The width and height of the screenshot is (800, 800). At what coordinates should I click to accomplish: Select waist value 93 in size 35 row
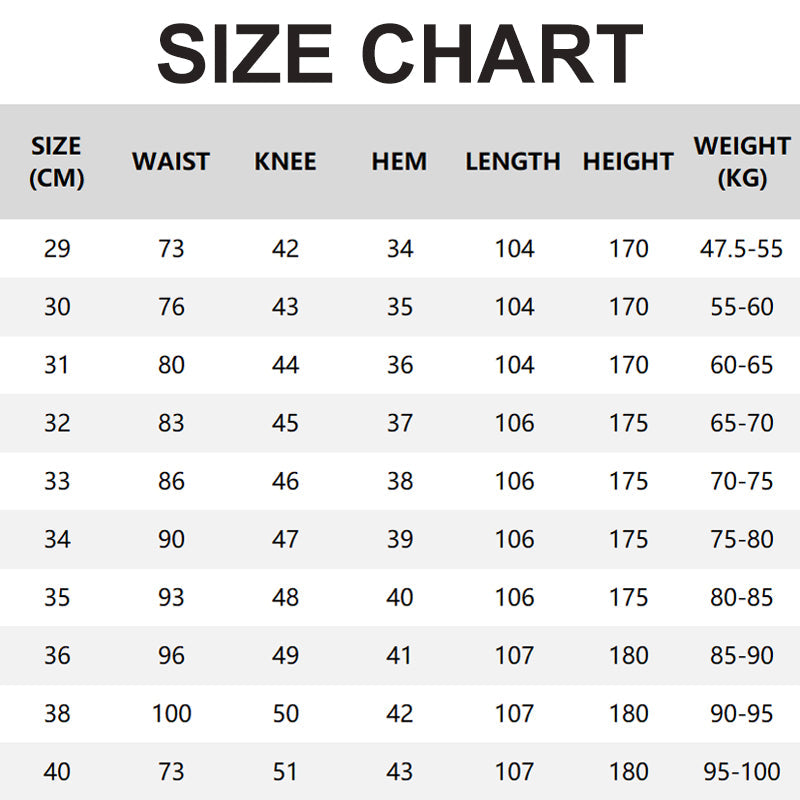(171, 597)
